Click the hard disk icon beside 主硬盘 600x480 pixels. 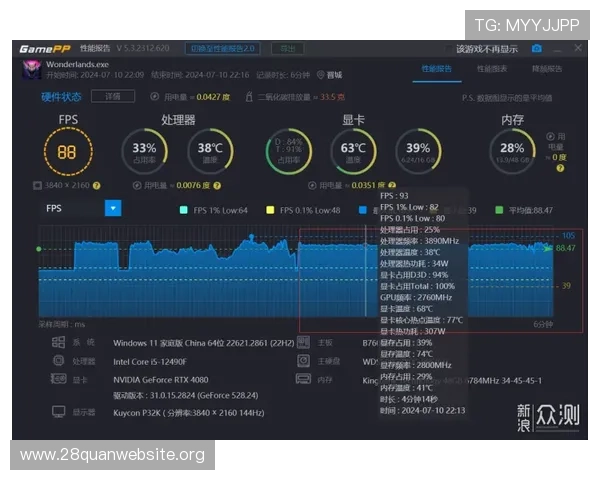click(x=303, y=361)
